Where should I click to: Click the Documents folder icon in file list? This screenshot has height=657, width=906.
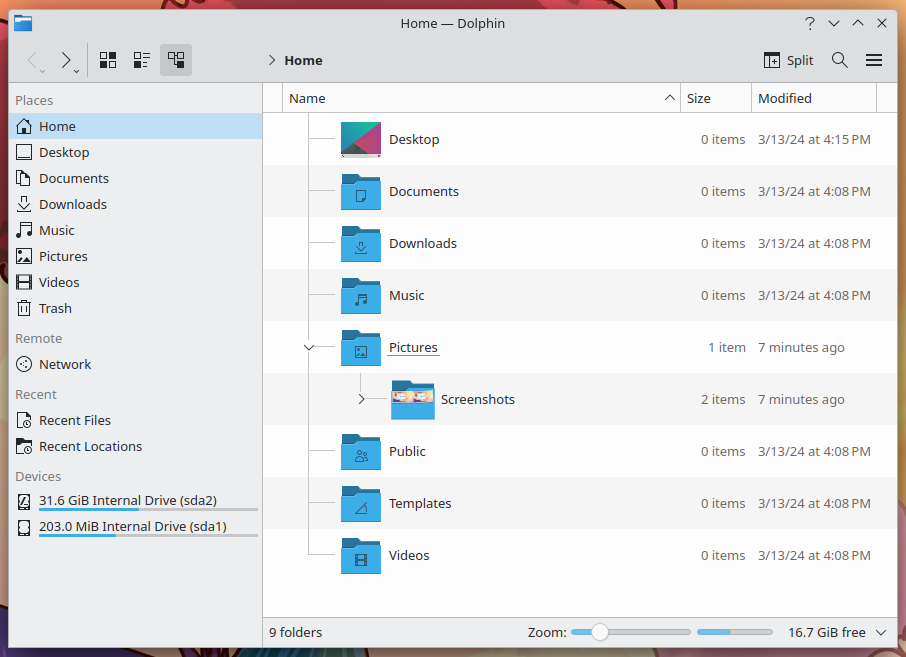pos(361,191)
